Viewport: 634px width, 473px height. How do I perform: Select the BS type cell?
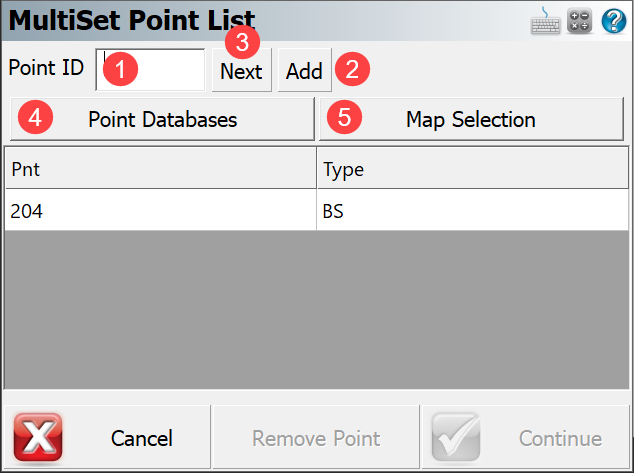pos(473,211)
